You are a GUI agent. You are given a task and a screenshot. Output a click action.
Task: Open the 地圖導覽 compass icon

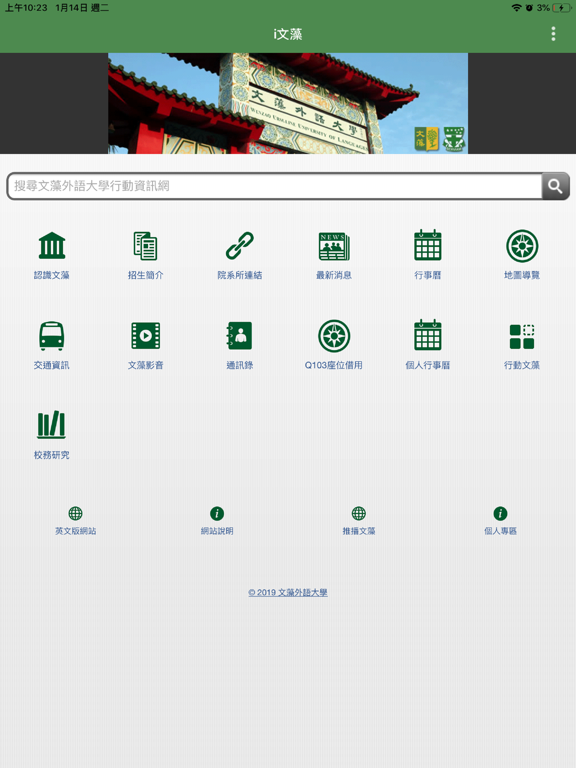click(x=522, y=246)
